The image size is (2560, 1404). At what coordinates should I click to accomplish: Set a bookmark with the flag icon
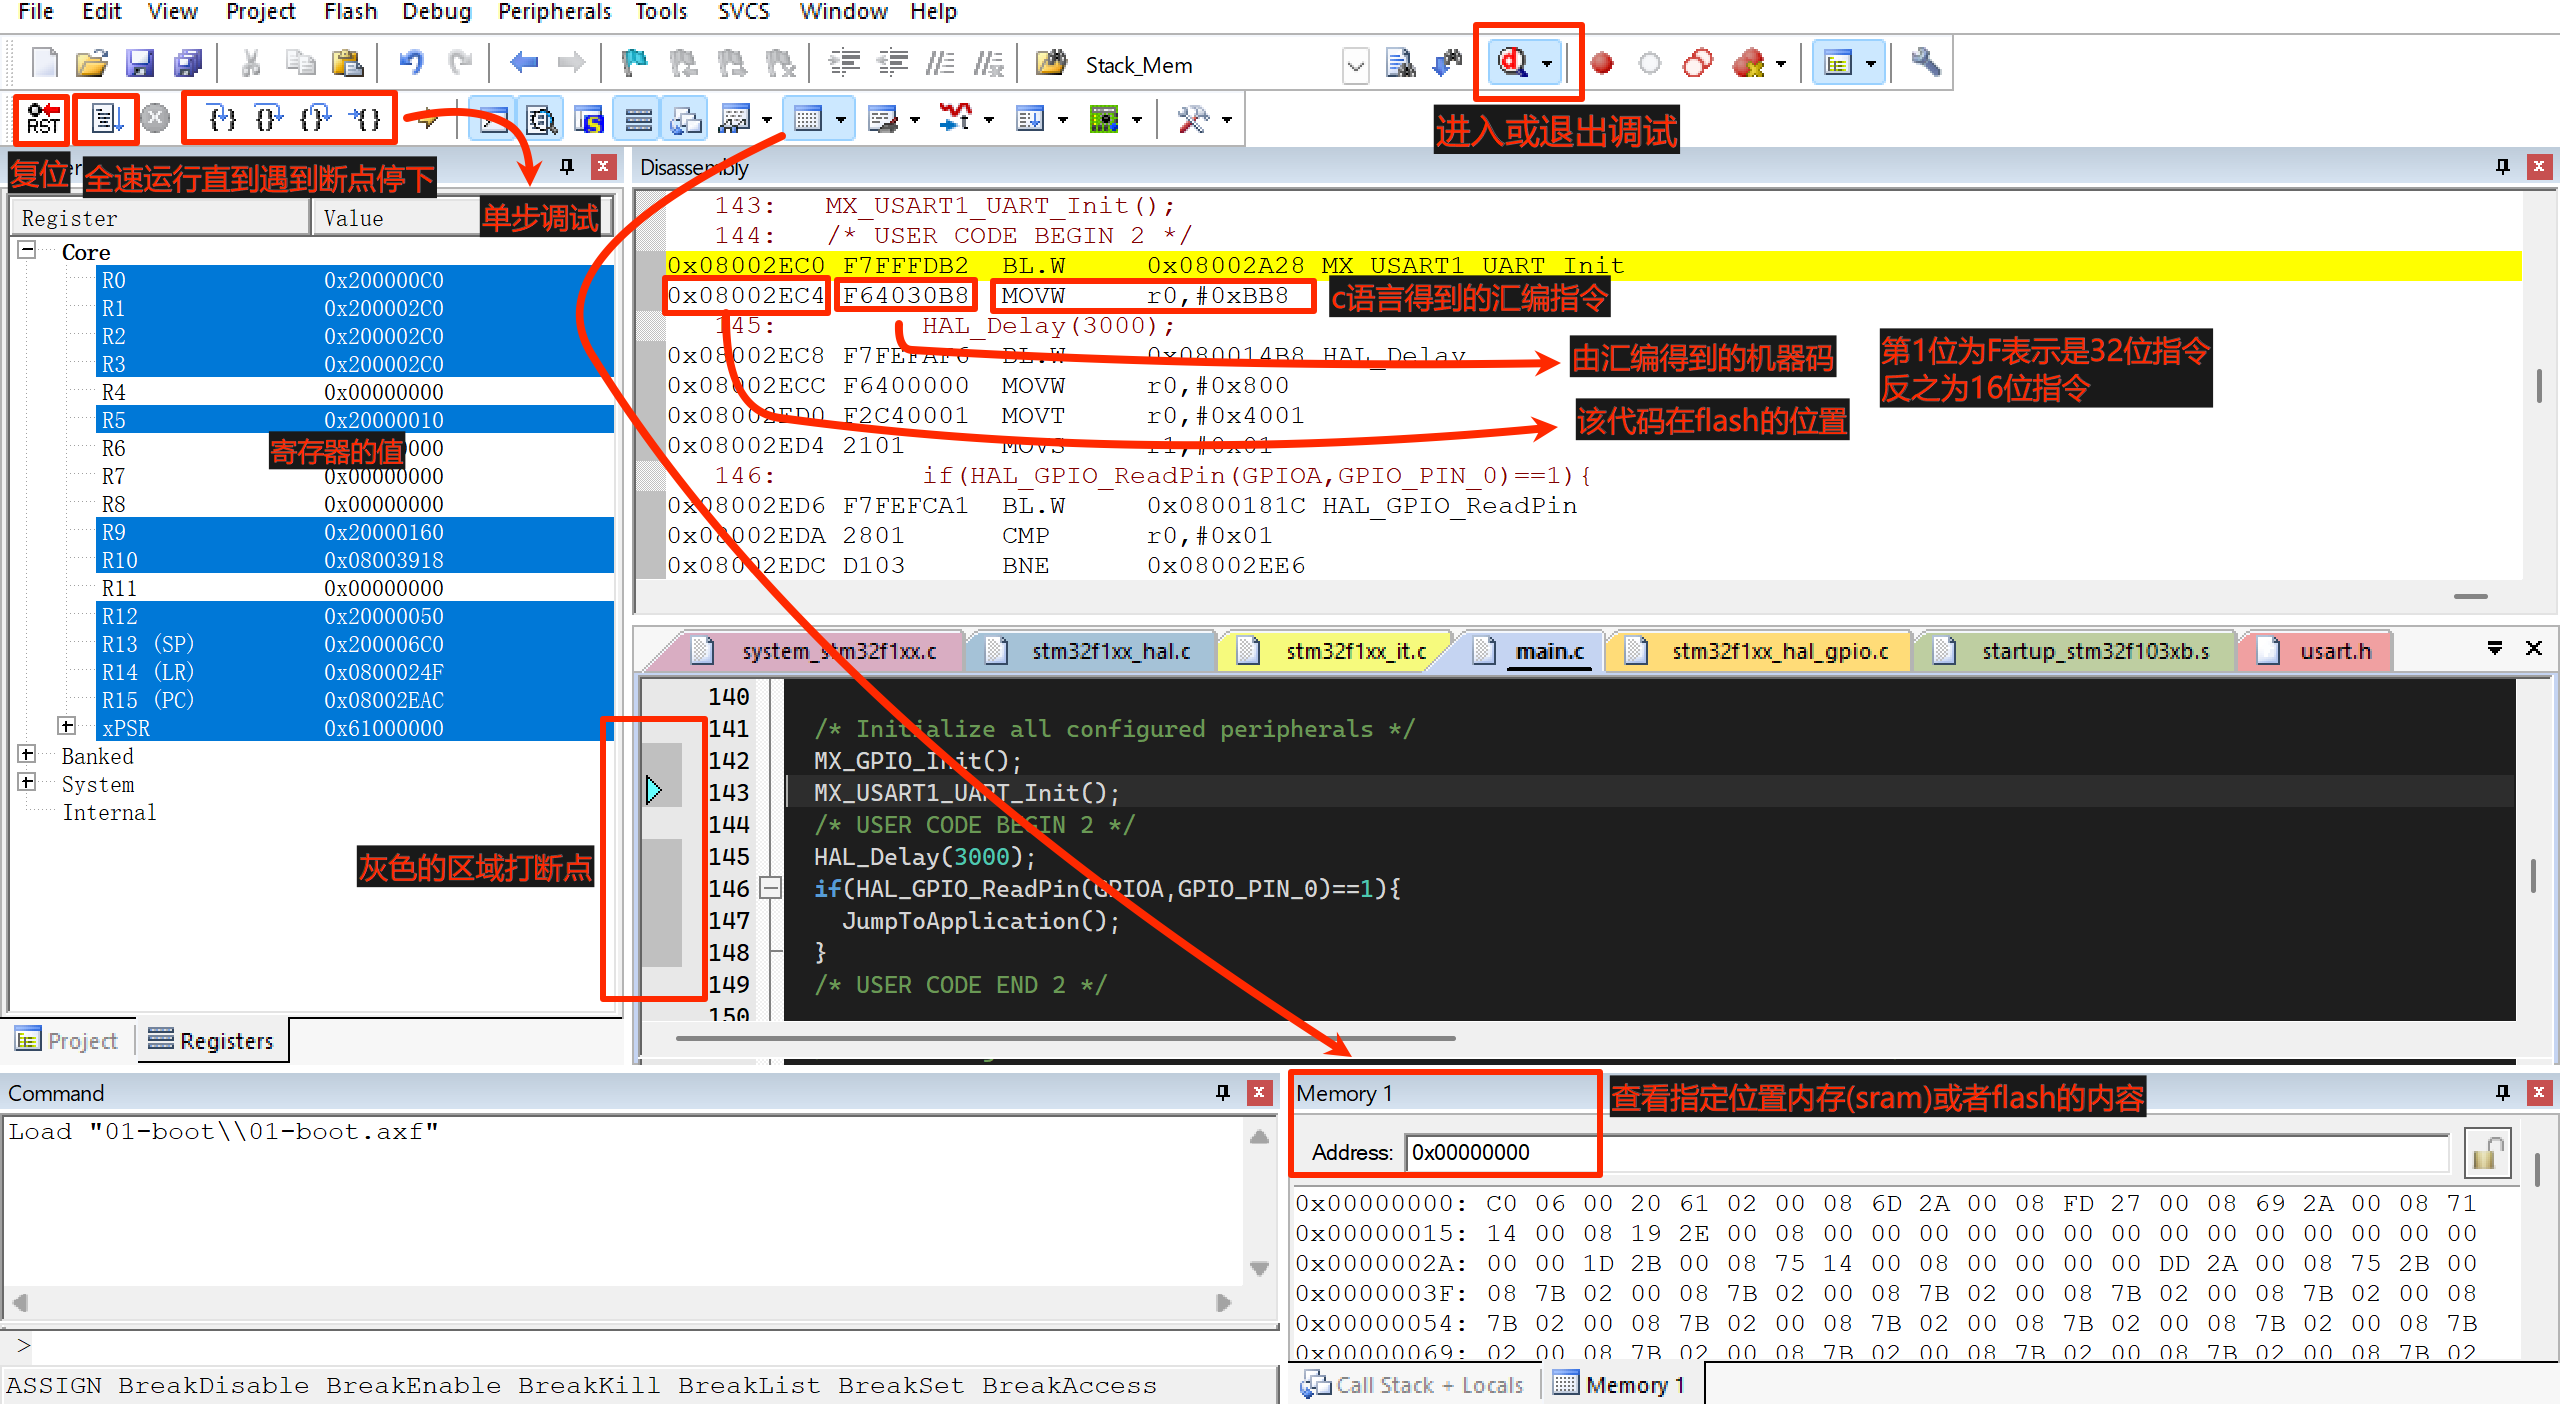pyautogui.click(x=634, y=64)
